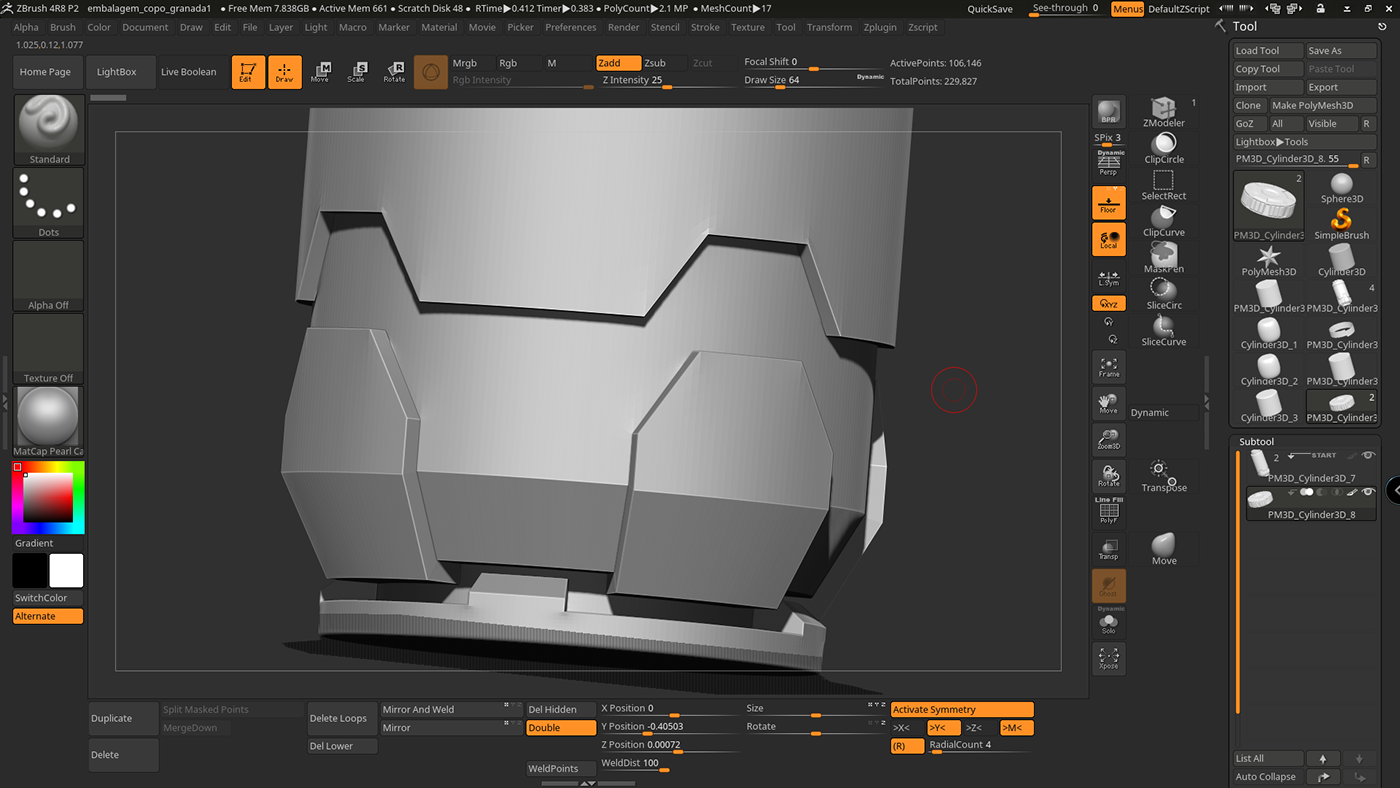The image size is (1400, 788).
Task: Disable Activate Symmetry
Action: point(961,710)
